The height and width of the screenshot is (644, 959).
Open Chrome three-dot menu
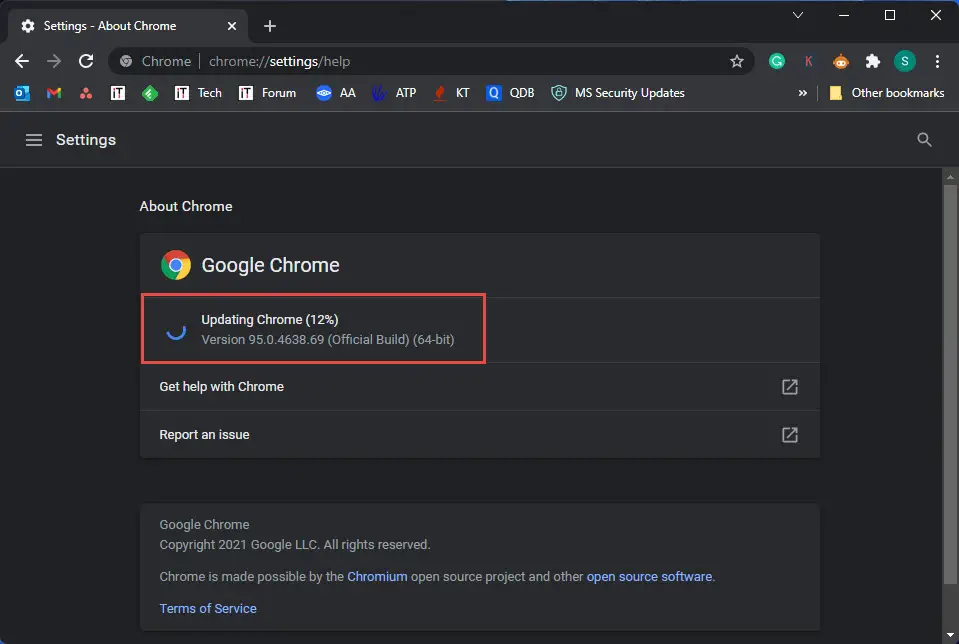click(937, 61)
